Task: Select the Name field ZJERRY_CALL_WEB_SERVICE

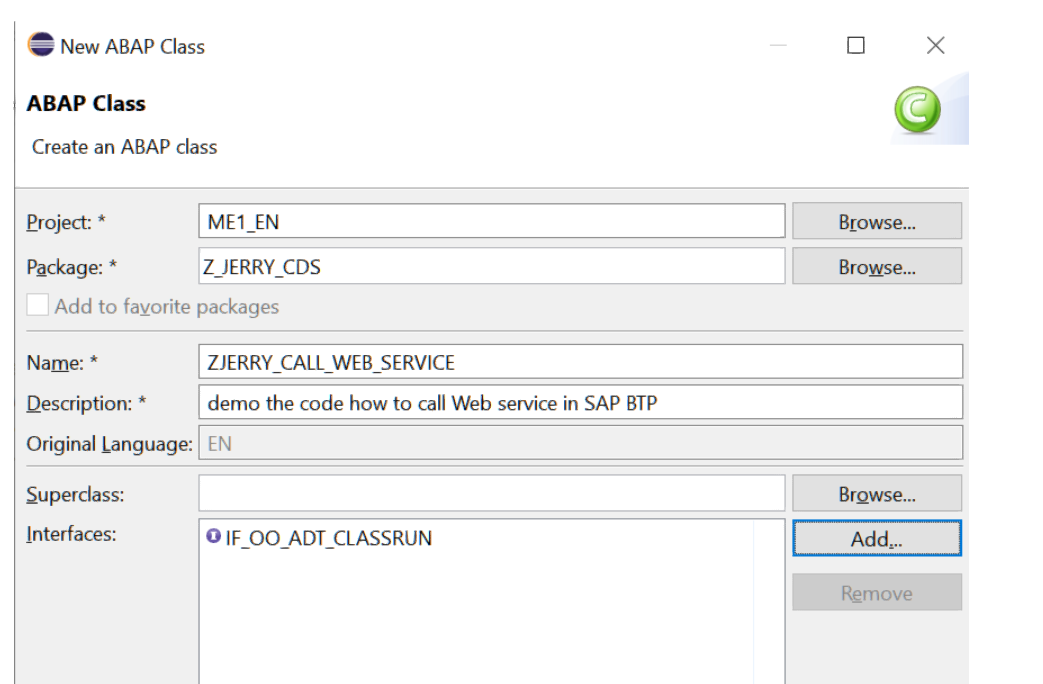Action: point(580,362)
